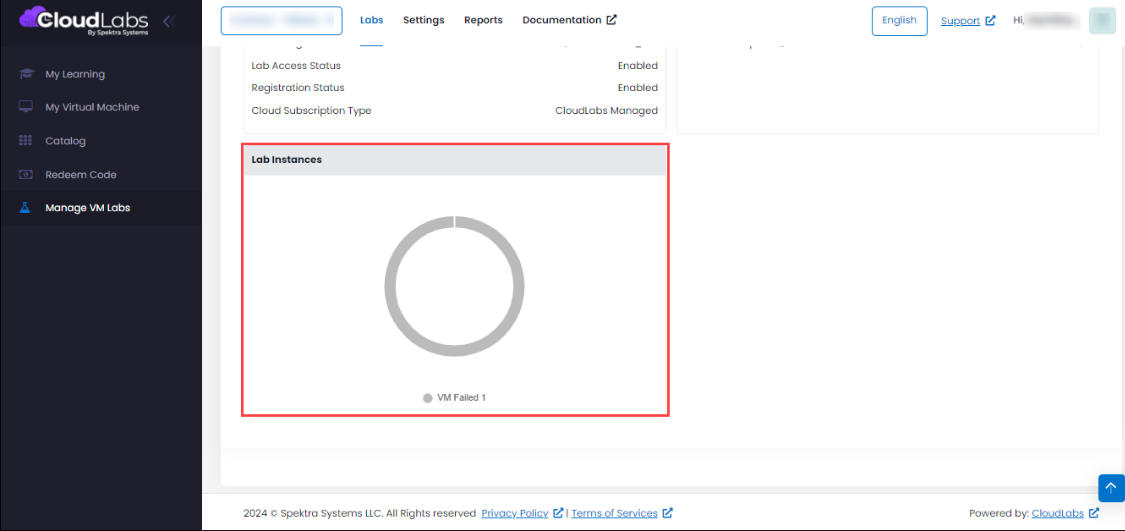
Task: Click the VM Failed 1 legend label
Action: (461, 398)
